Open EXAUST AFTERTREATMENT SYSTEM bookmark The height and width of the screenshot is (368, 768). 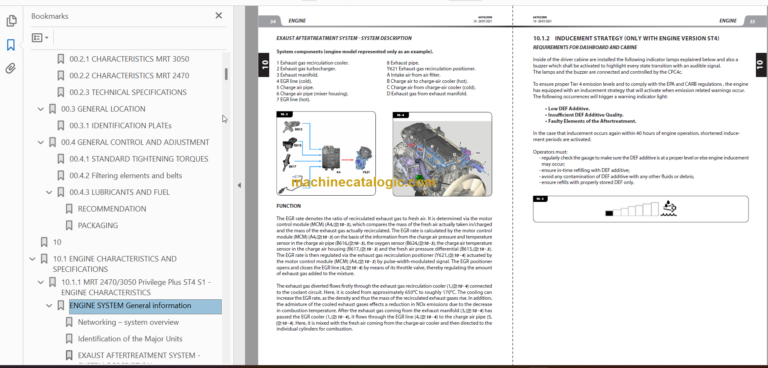[139, 355]
